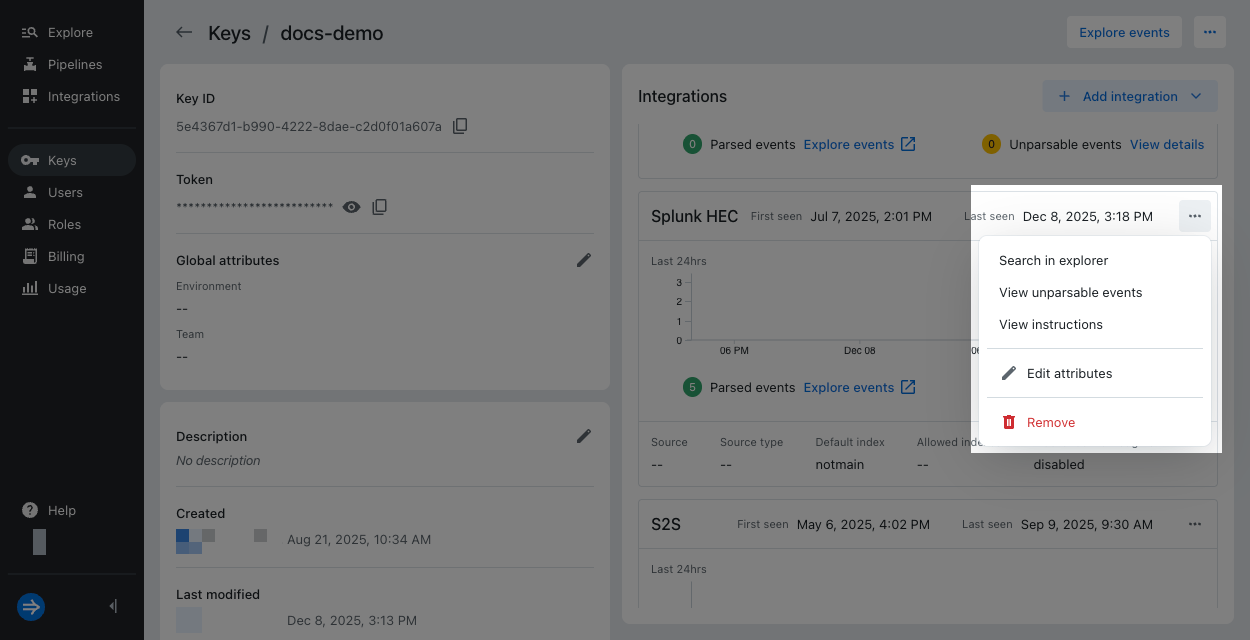Select Edit attributes in context menu

1069,374
